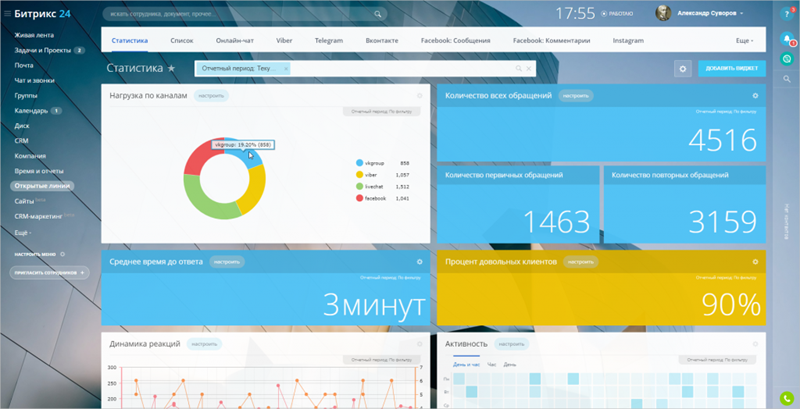Switch to Список tab
Viewport: 800px width, 409px height.
[182, 40]
